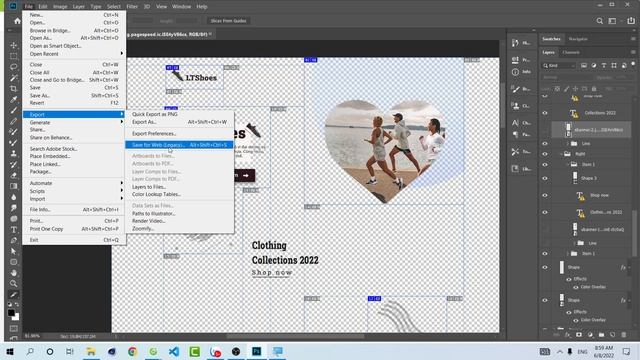
Task: Select the Eyedropper tool
Action: pos(14,100)
